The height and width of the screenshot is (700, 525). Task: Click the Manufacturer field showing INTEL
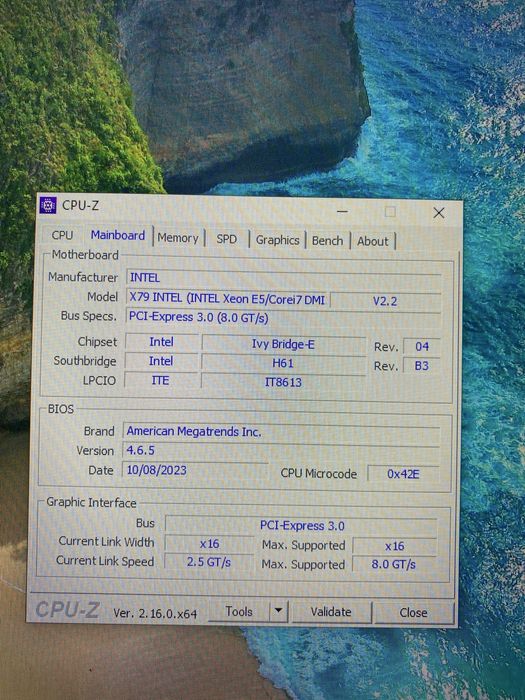pyautogui.click(x=284, y=278)
